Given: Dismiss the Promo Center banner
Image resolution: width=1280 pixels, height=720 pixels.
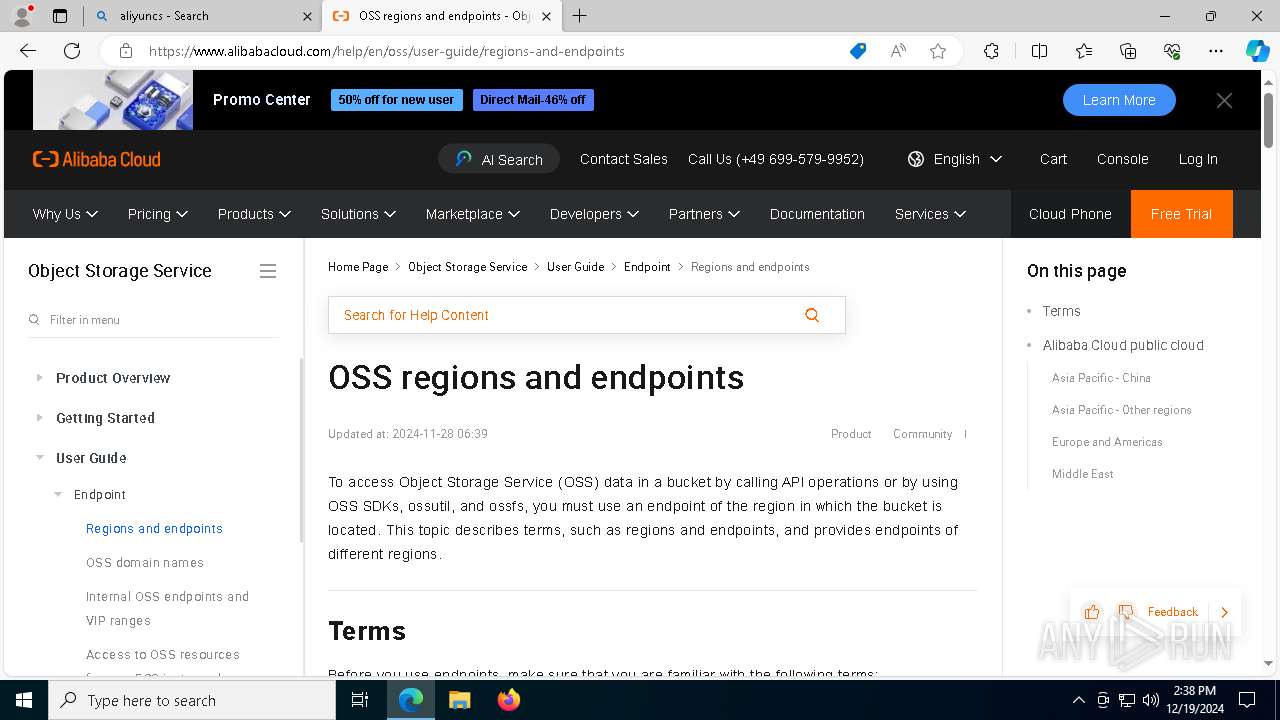Looking at the screenshot, I should point(1224,100).
